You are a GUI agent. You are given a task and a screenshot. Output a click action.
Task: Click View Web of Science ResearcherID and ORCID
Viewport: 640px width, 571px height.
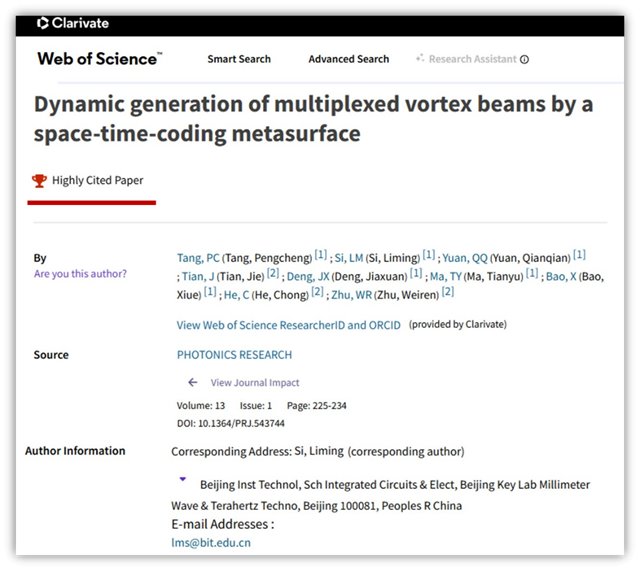(288, 325)
